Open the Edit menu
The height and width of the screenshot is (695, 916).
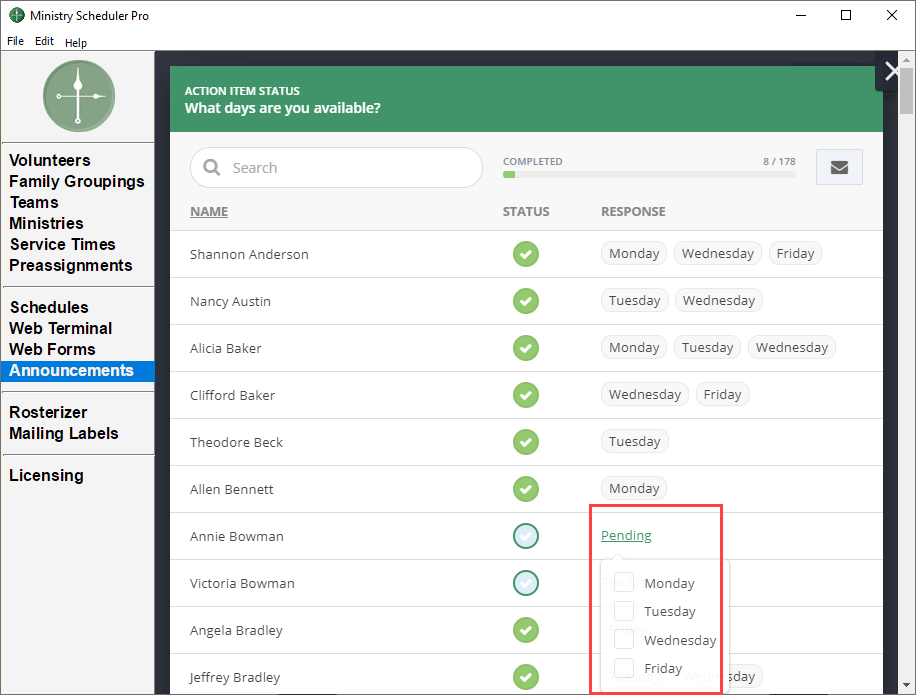pyautogui.click(x=44, y=41)
